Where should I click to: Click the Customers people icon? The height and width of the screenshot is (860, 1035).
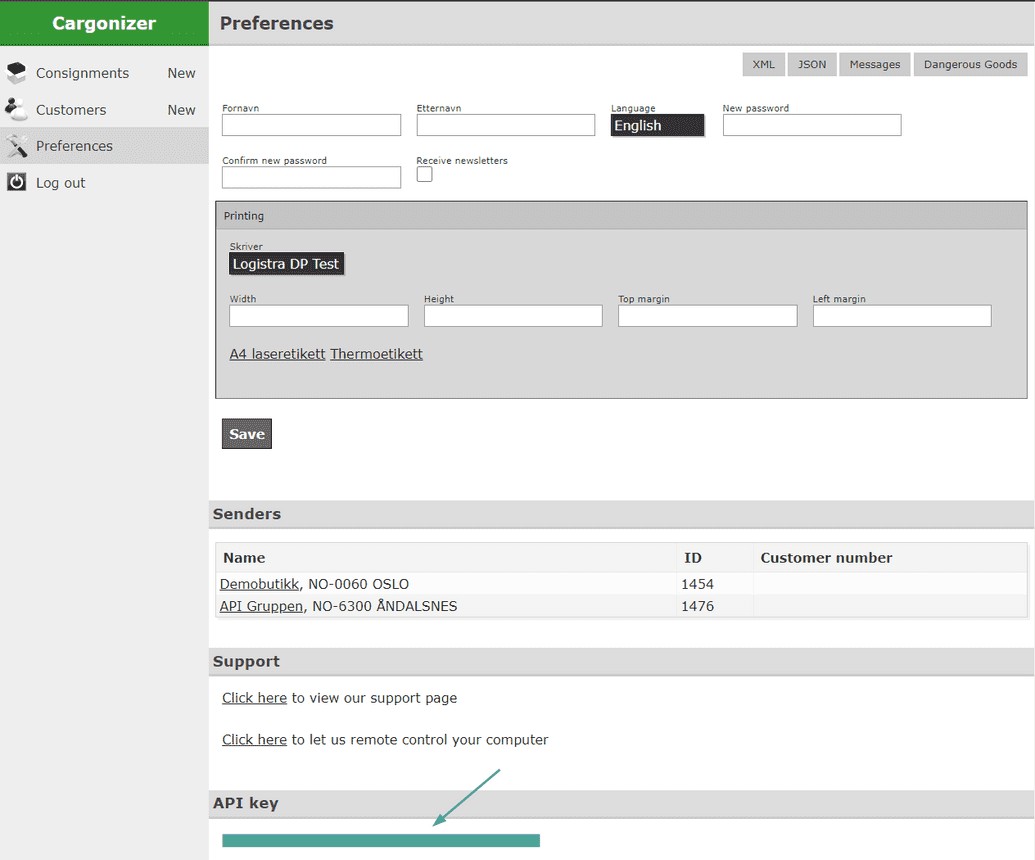pyautogui.click(x=17, y=109)
